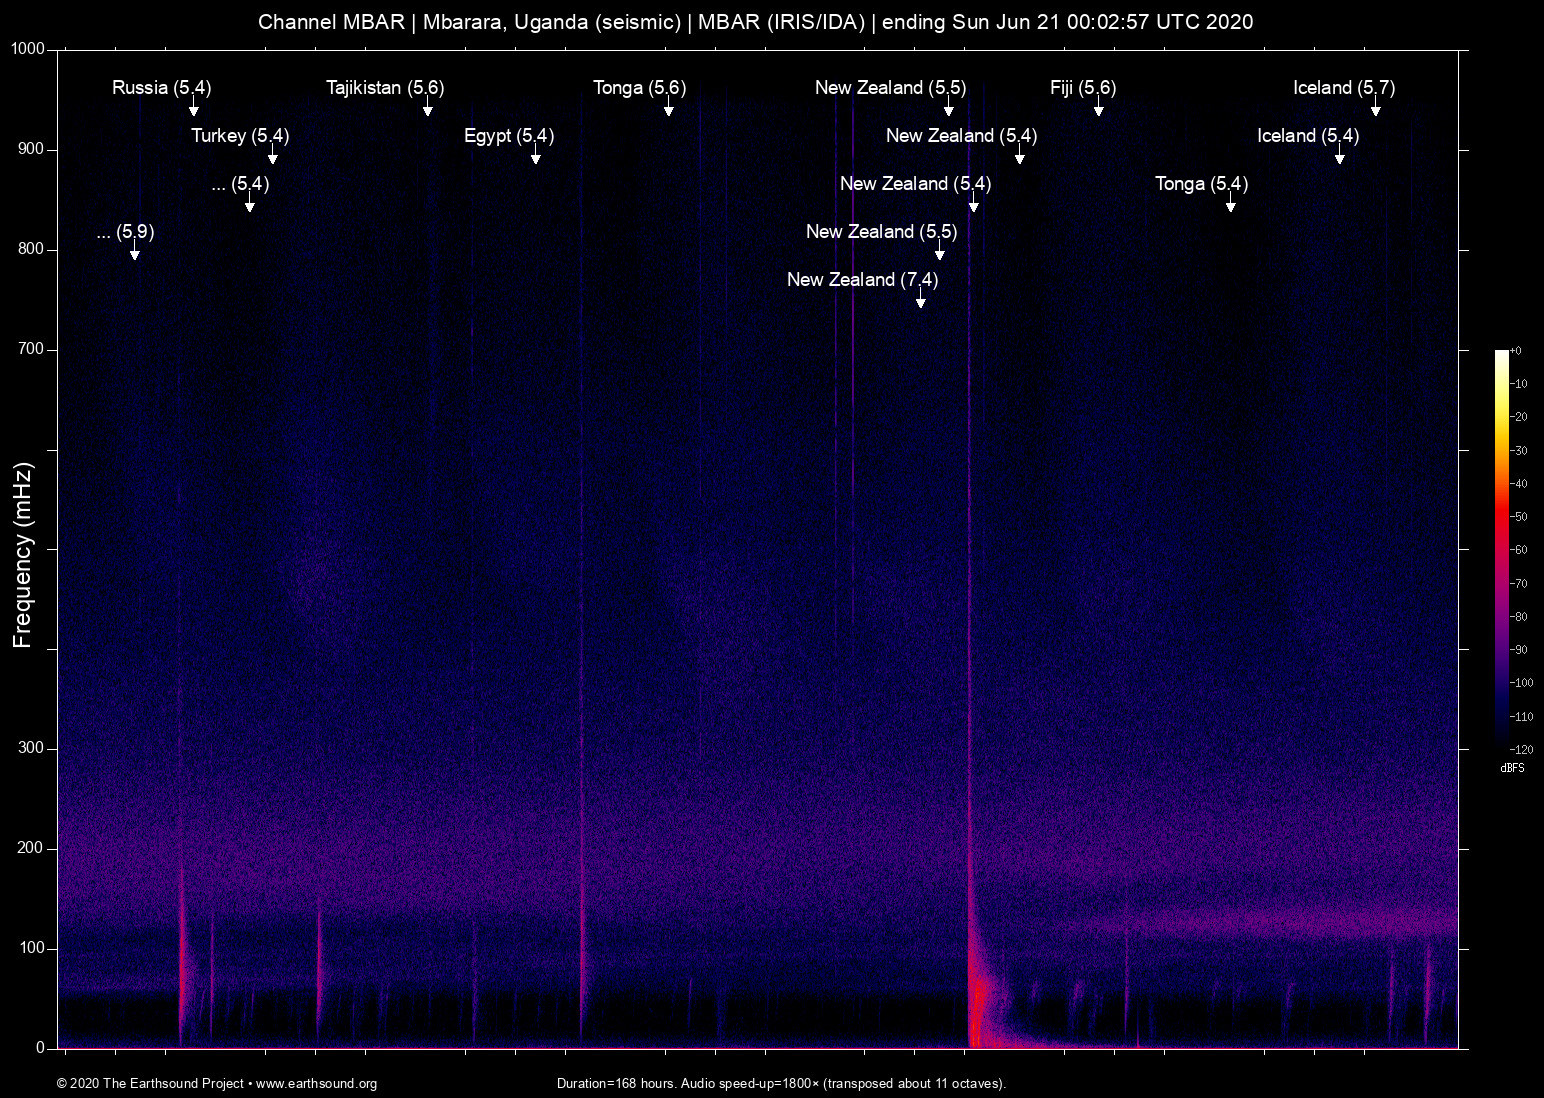Click the 300 frequency tick label
1544x1098 pixels.
pos(31,748)
